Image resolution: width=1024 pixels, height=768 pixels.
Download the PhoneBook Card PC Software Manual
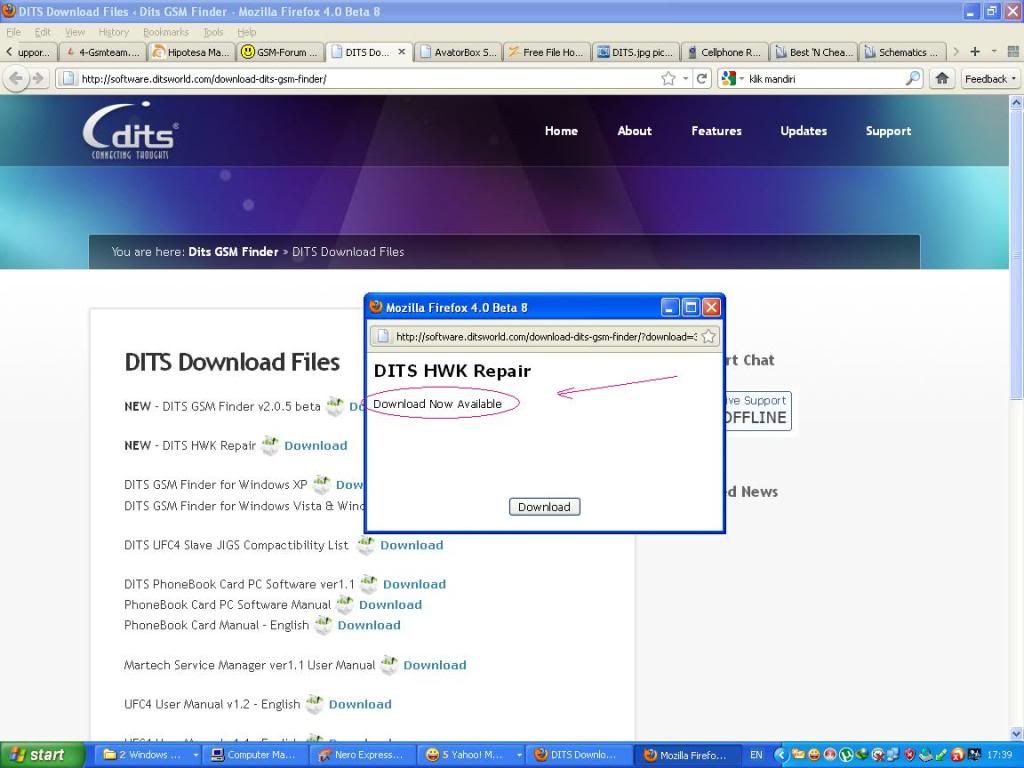pyautogui.click(x=390, y=605)
